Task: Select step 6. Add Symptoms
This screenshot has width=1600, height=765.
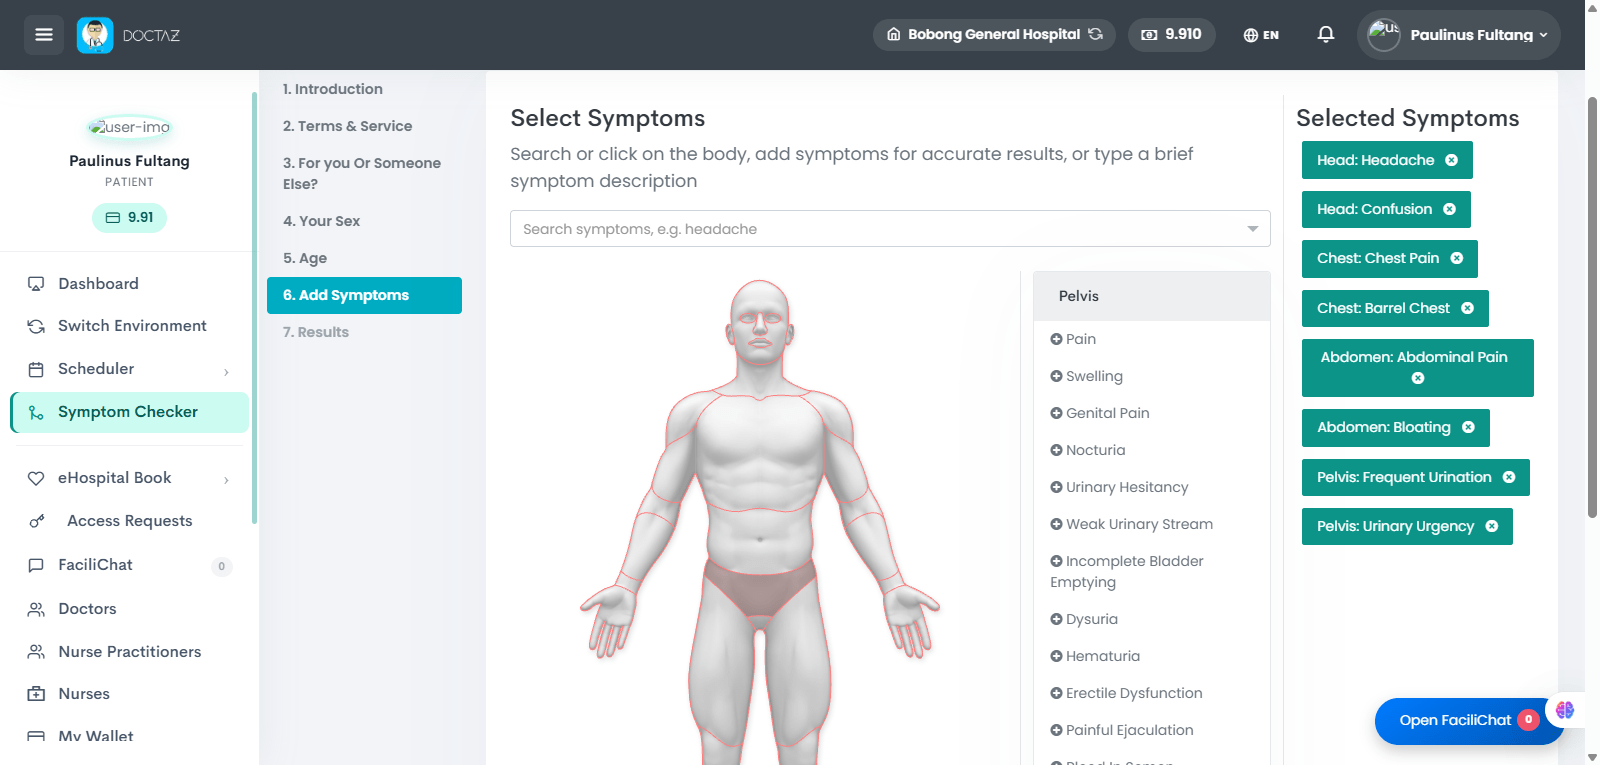Action: (x=364, y=295)
